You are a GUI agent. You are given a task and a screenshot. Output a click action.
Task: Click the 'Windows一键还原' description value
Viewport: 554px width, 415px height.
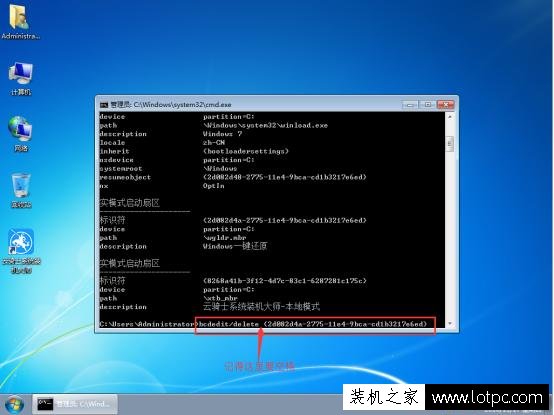[x=235, y=246]
